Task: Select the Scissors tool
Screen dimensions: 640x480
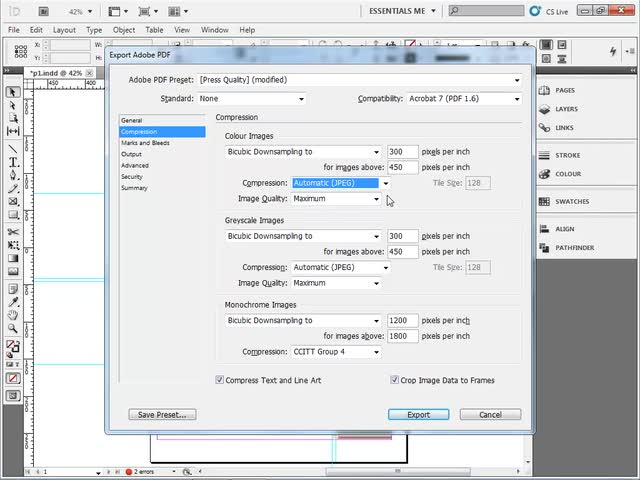Action: pos(13,232)
